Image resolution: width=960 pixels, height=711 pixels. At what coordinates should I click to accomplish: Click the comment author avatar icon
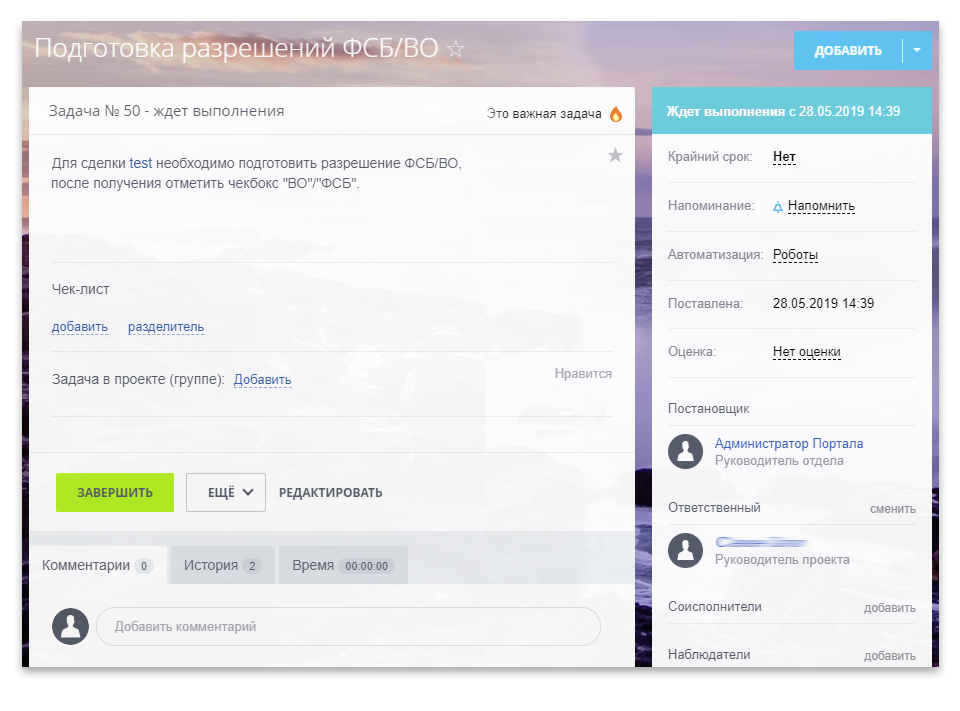(70, 626)
